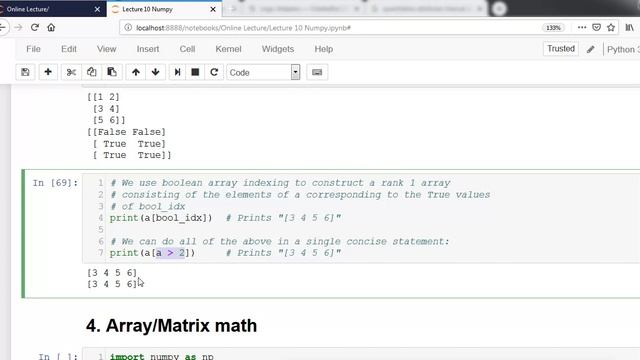This screenshot has width=640, height=360.
Task: Show site information icon in address bar
Action: 128,27
